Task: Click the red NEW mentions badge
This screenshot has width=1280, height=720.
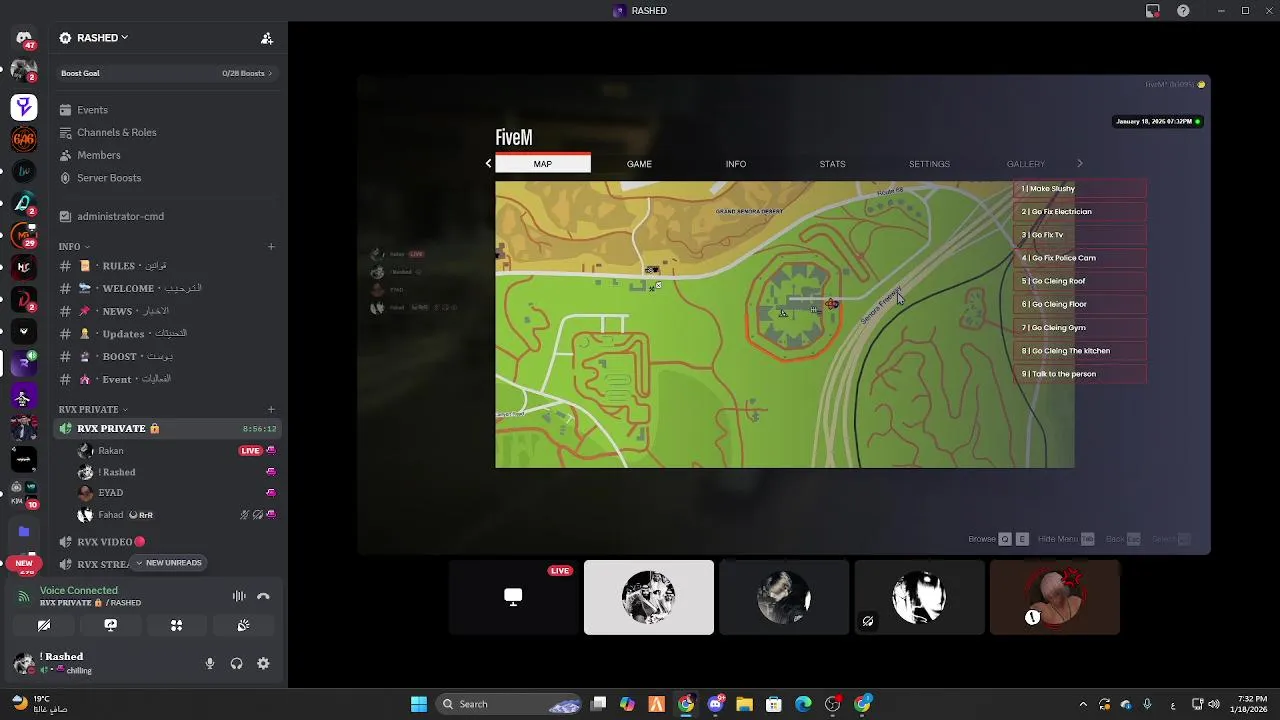Action: [x=24, y=564]
